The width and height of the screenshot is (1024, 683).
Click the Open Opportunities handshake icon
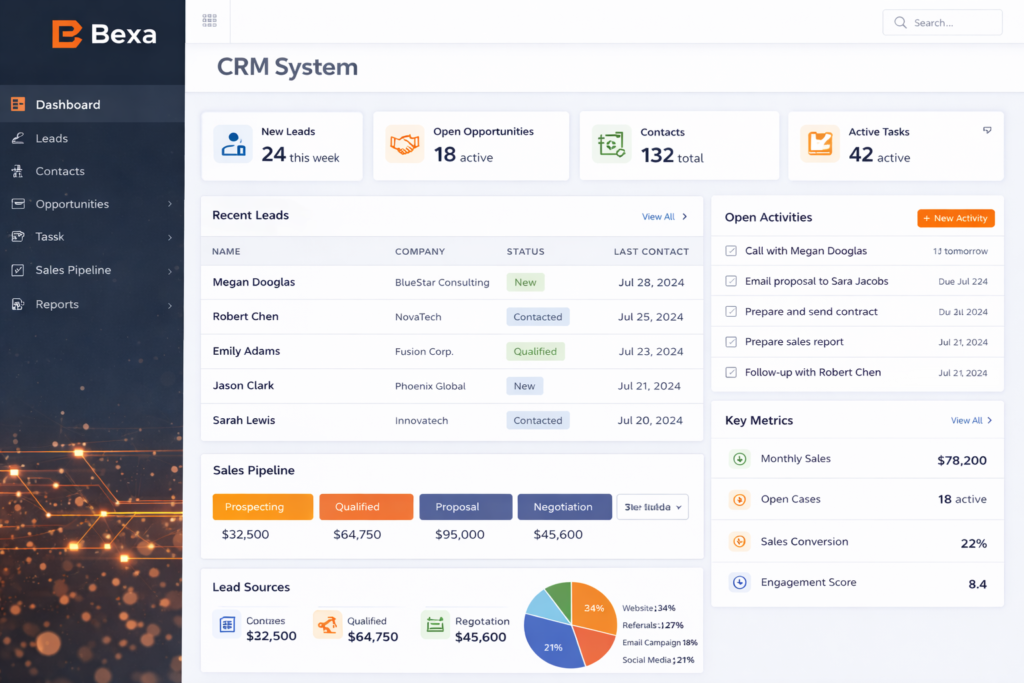point(404,145)
